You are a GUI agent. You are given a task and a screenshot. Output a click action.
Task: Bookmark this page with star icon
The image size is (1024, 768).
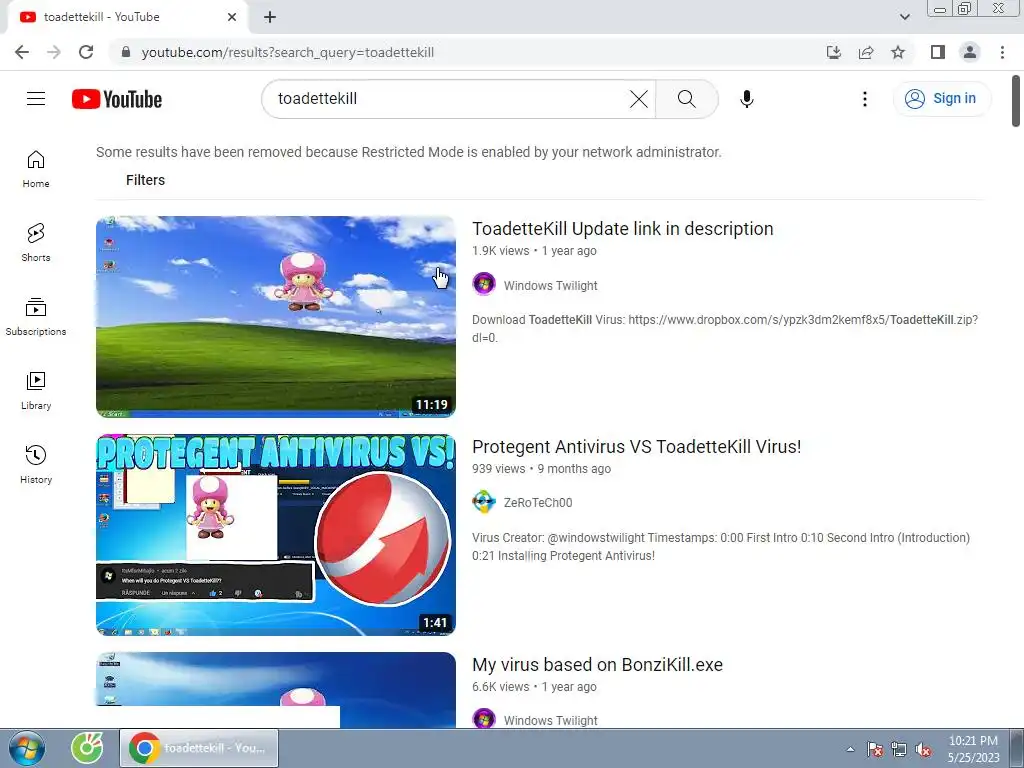pyautogui.click(x=898, y=52)
